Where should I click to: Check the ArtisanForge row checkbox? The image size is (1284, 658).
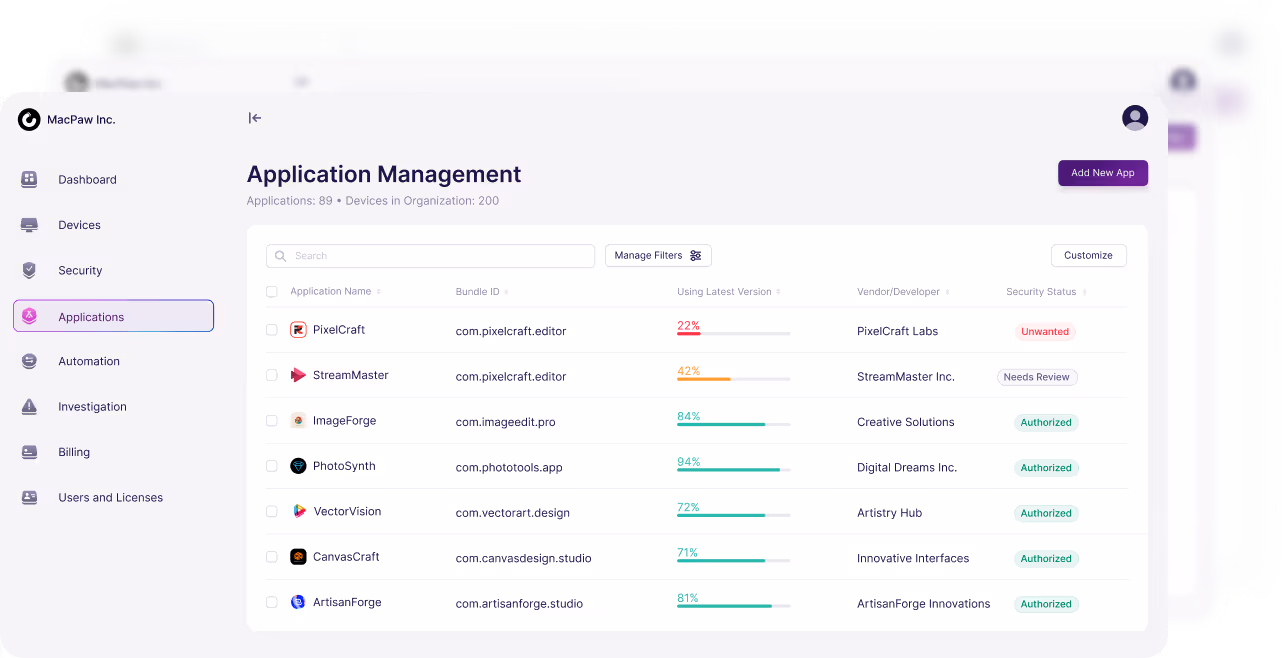pyautogui.click(x=272, y=602)
